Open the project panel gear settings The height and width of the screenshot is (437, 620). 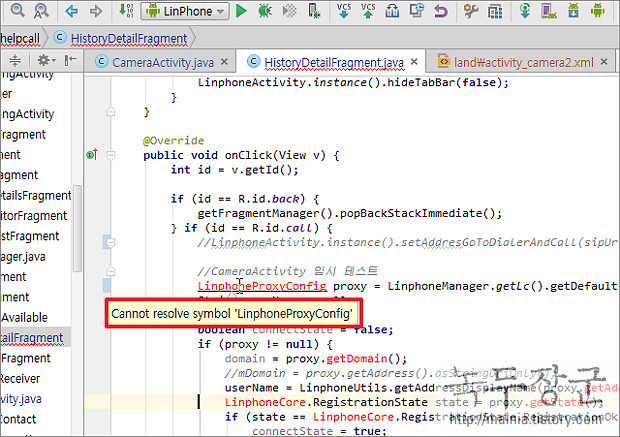(x=46, y=61)
